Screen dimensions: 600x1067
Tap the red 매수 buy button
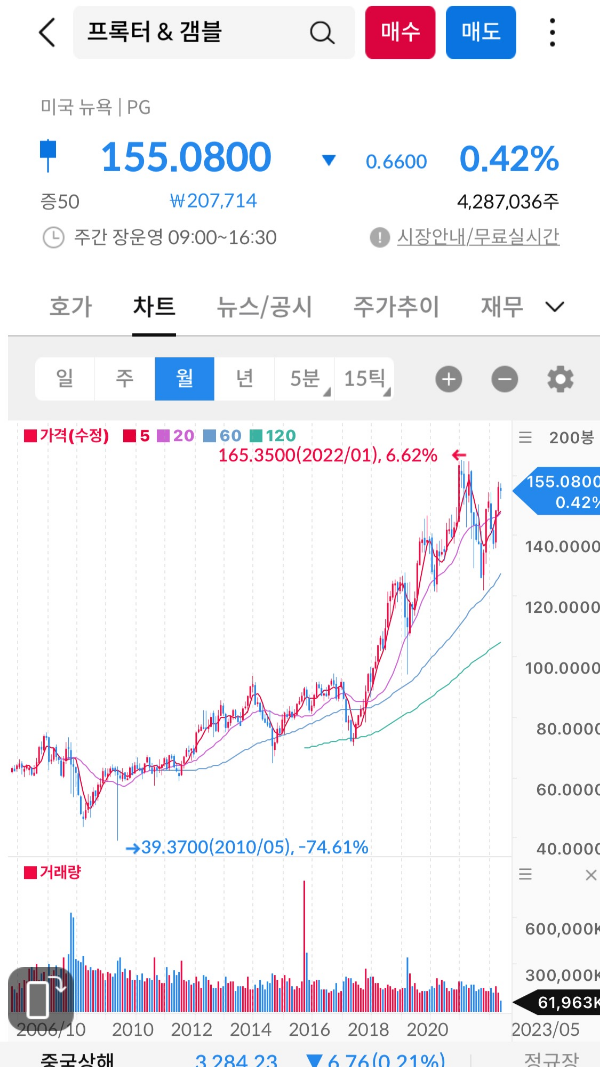click(400, 32)
